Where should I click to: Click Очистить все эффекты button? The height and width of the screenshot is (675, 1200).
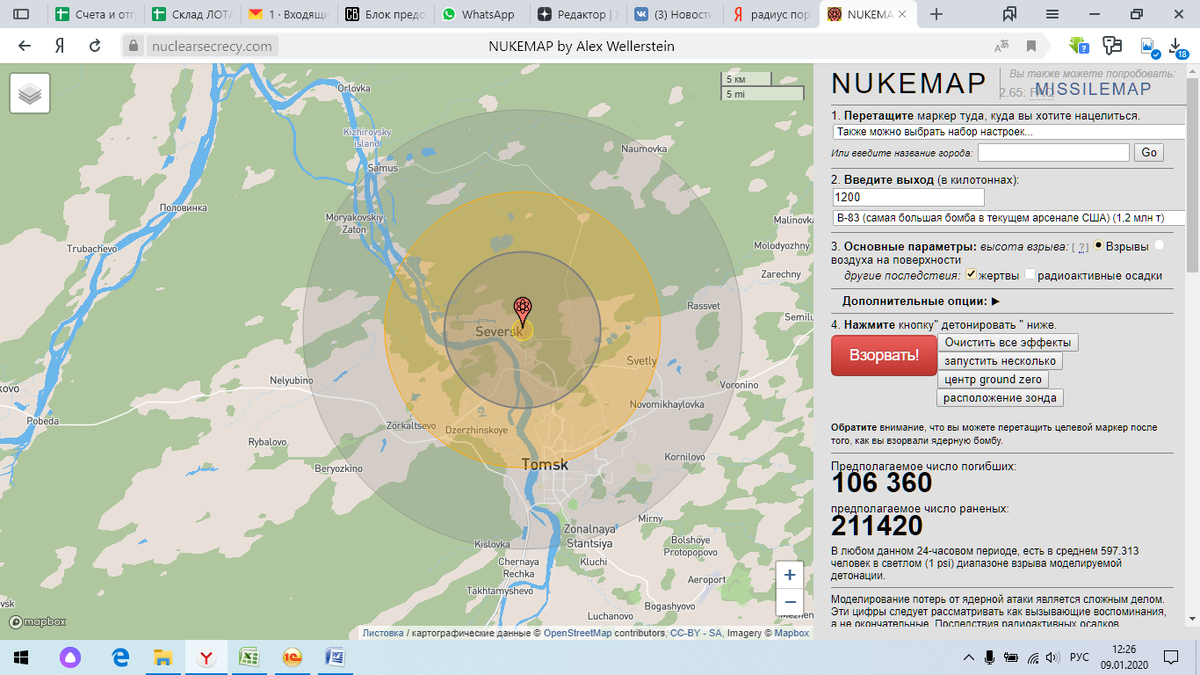[x=1008, y=342]
